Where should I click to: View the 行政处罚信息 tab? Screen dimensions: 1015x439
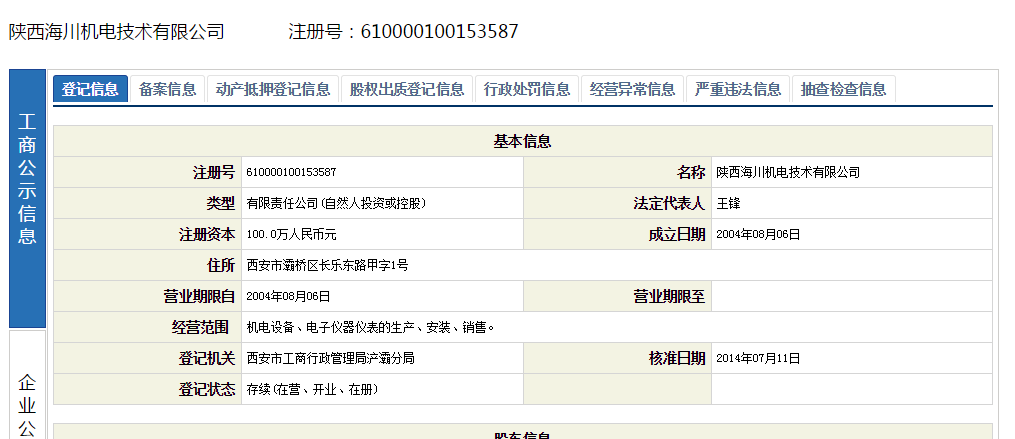tap(527, 89)
